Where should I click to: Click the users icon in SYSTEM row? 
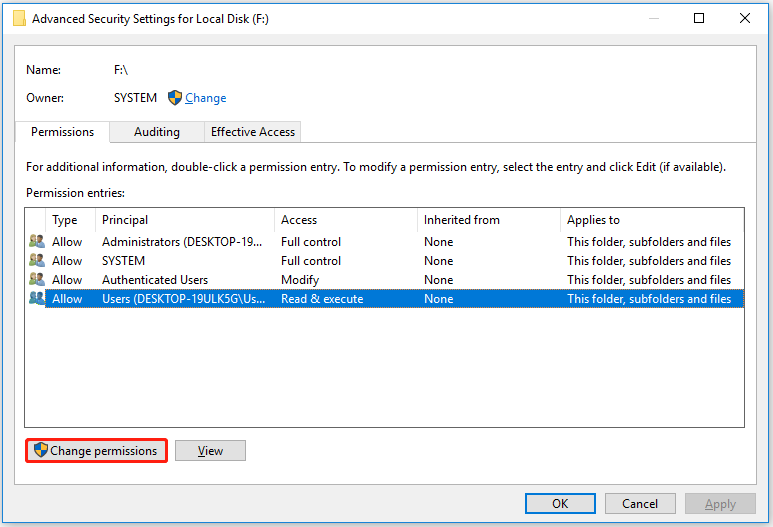[x=36, y=260]
